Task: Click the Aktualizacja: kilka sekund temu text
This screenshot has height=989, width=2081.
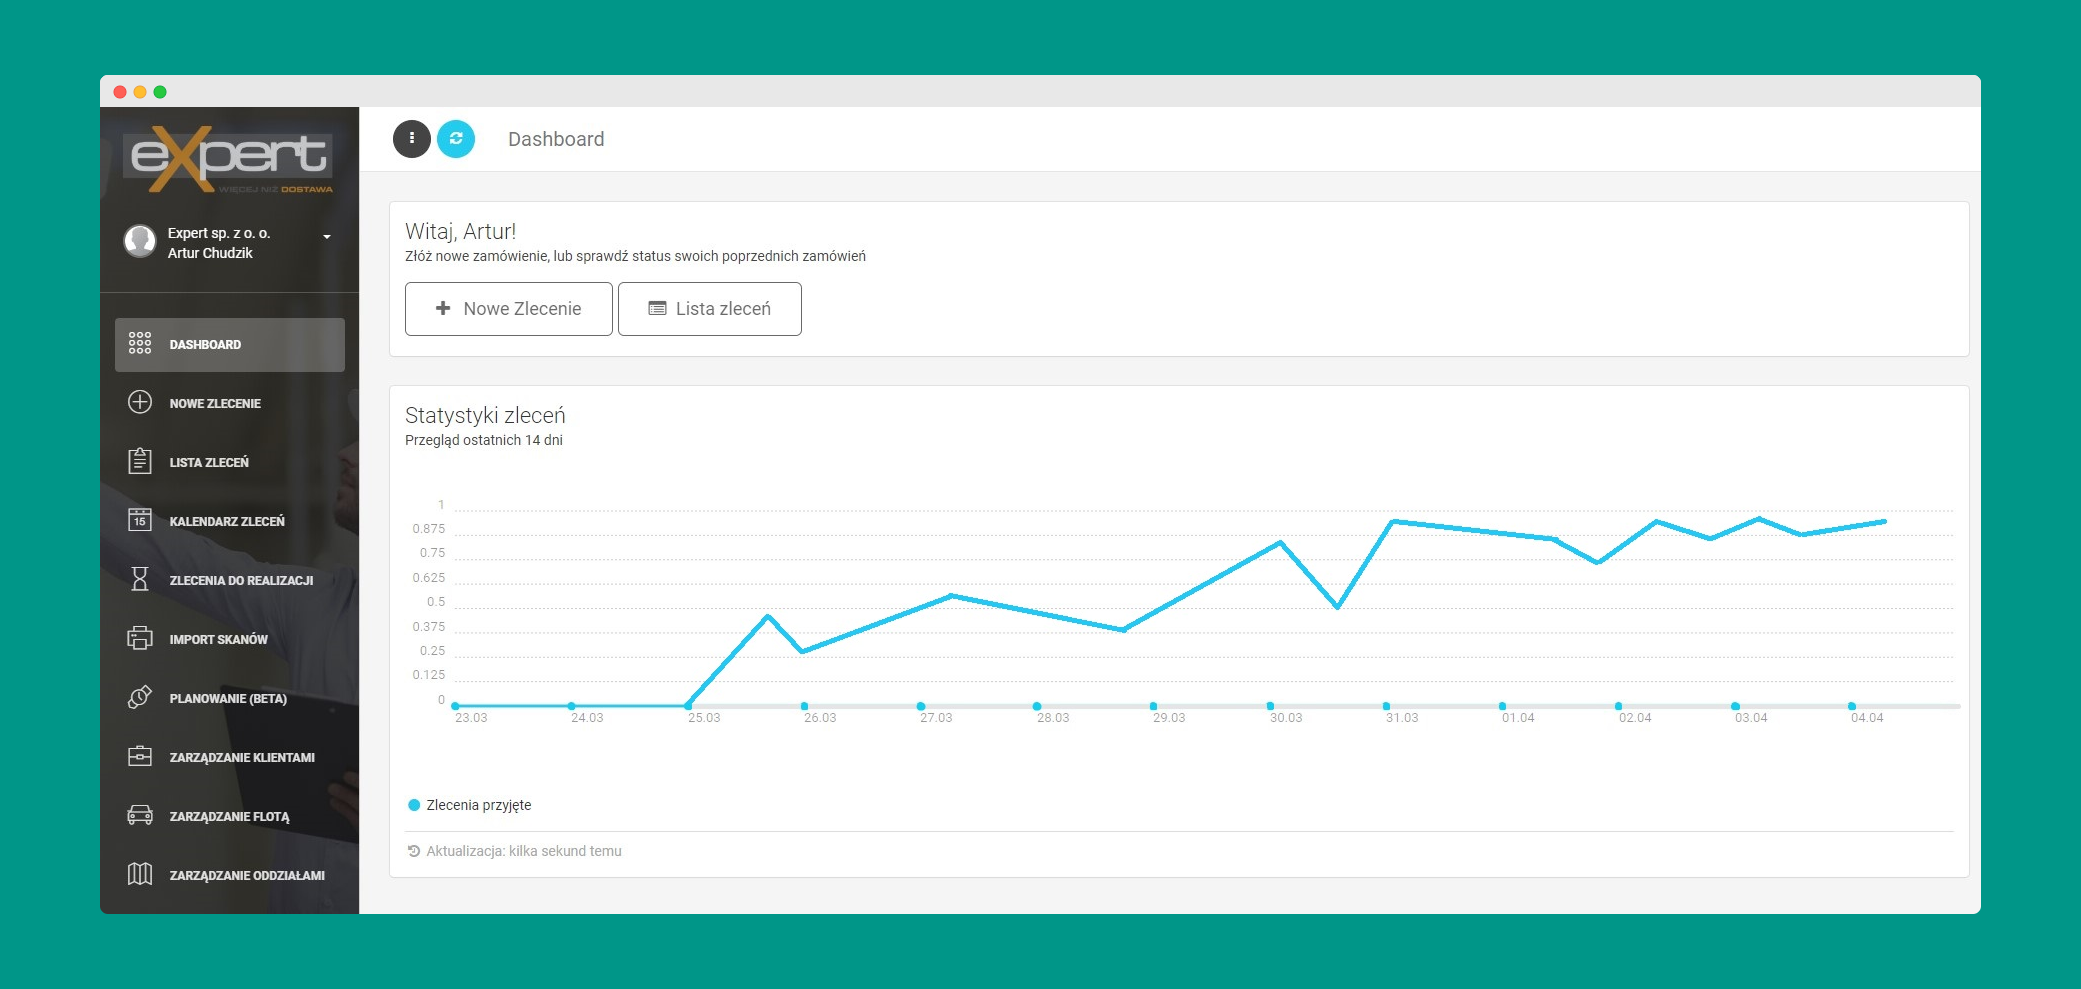Action: (x=524, y=851)
